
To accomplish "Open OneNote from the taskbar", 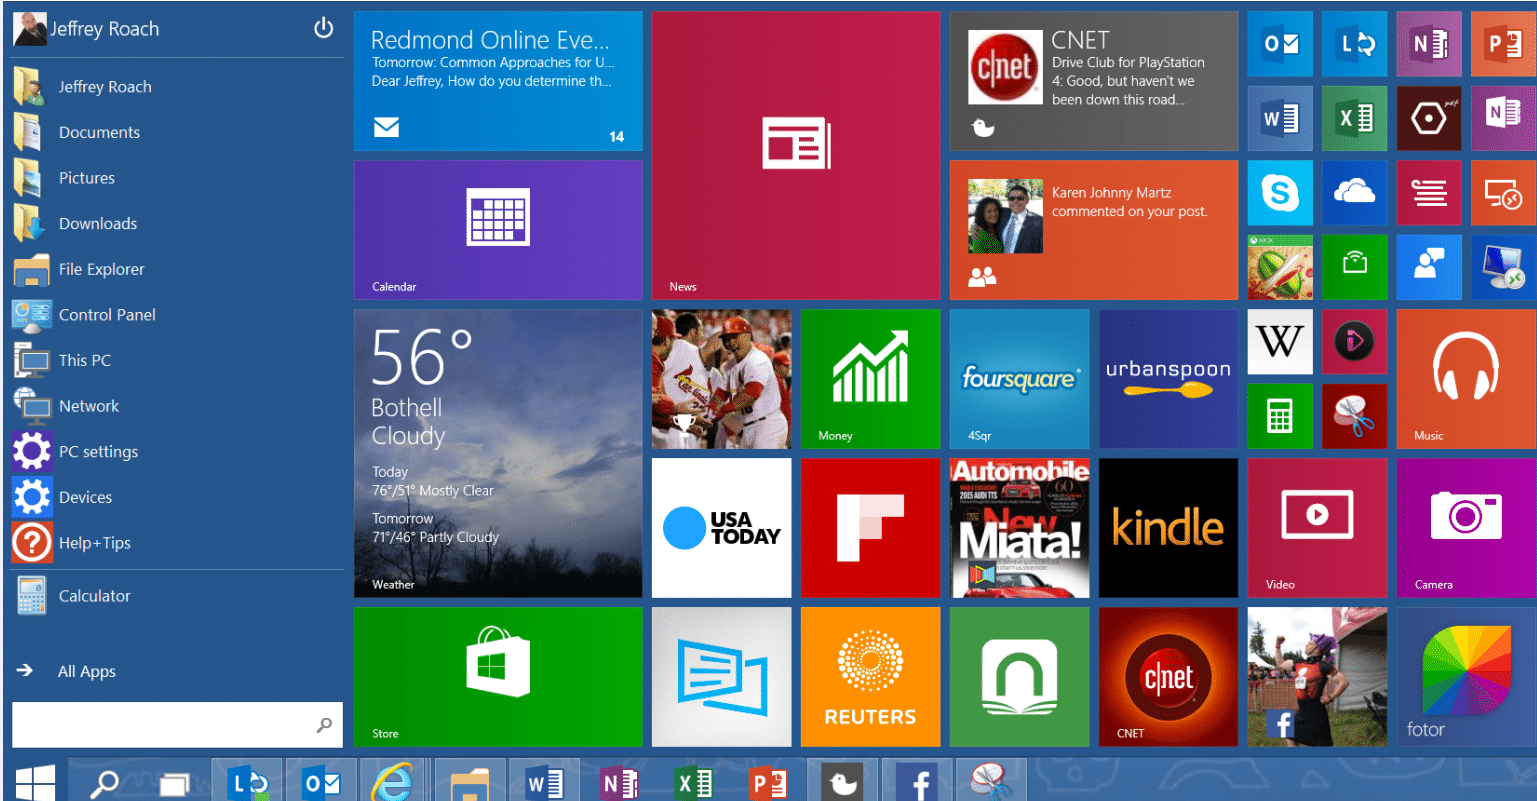I will point(619,783).
